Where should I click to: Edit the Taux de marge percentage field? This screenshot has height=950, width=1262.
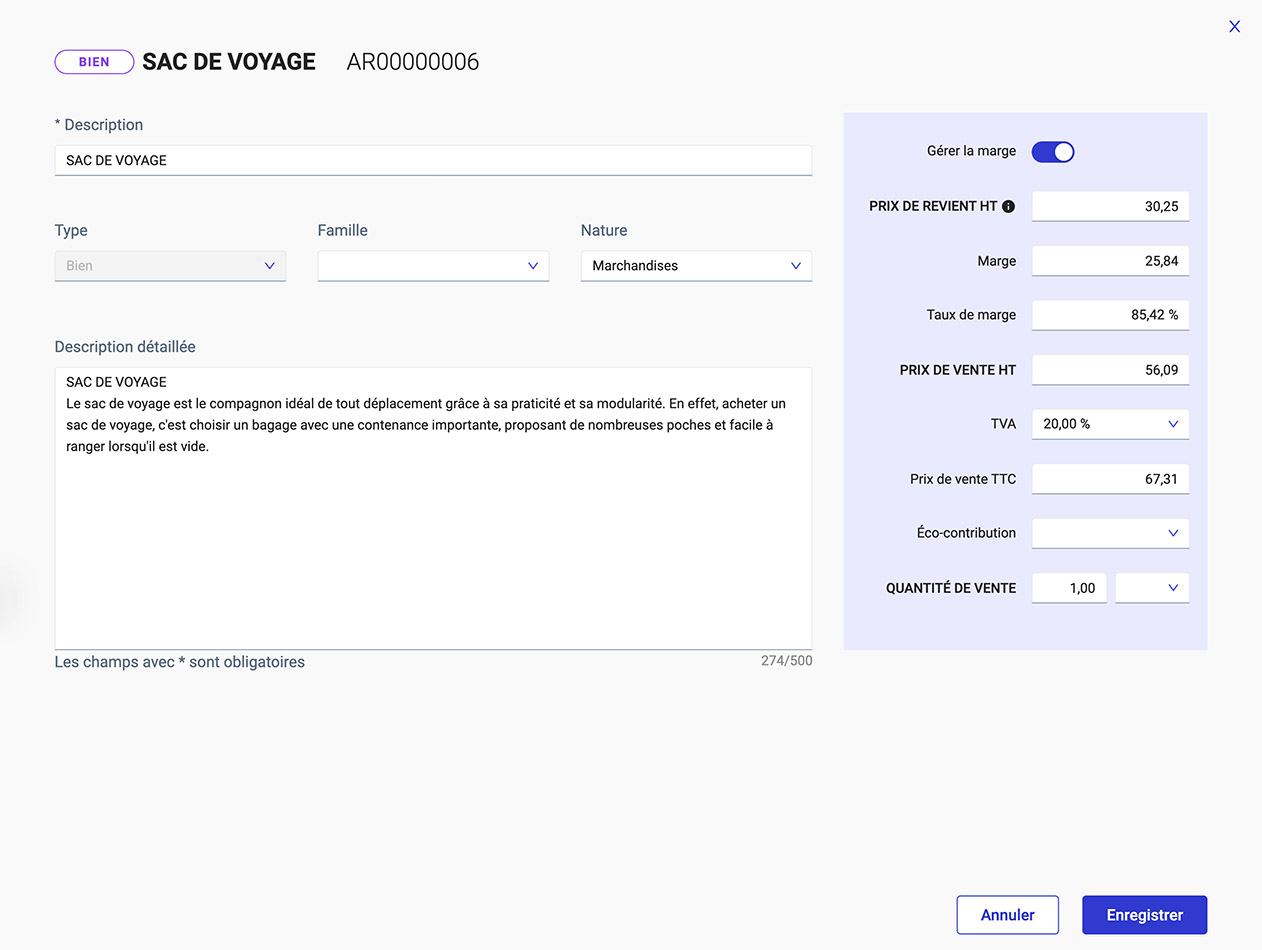tap(1110, 315)
